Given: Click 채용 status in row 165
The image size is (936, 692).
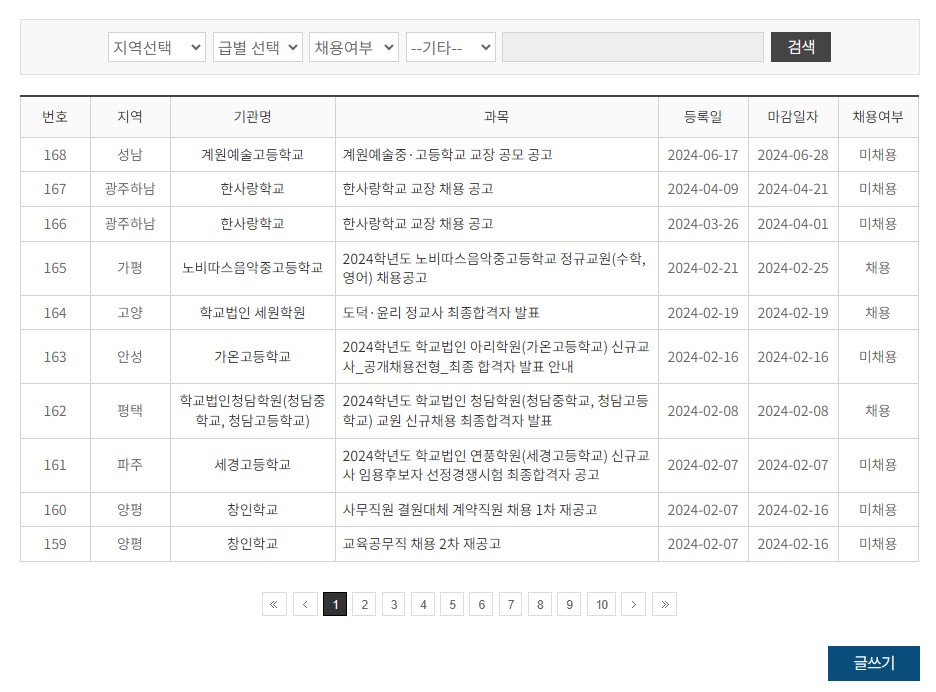Looking at the screenshot, I should coord(878,268).
